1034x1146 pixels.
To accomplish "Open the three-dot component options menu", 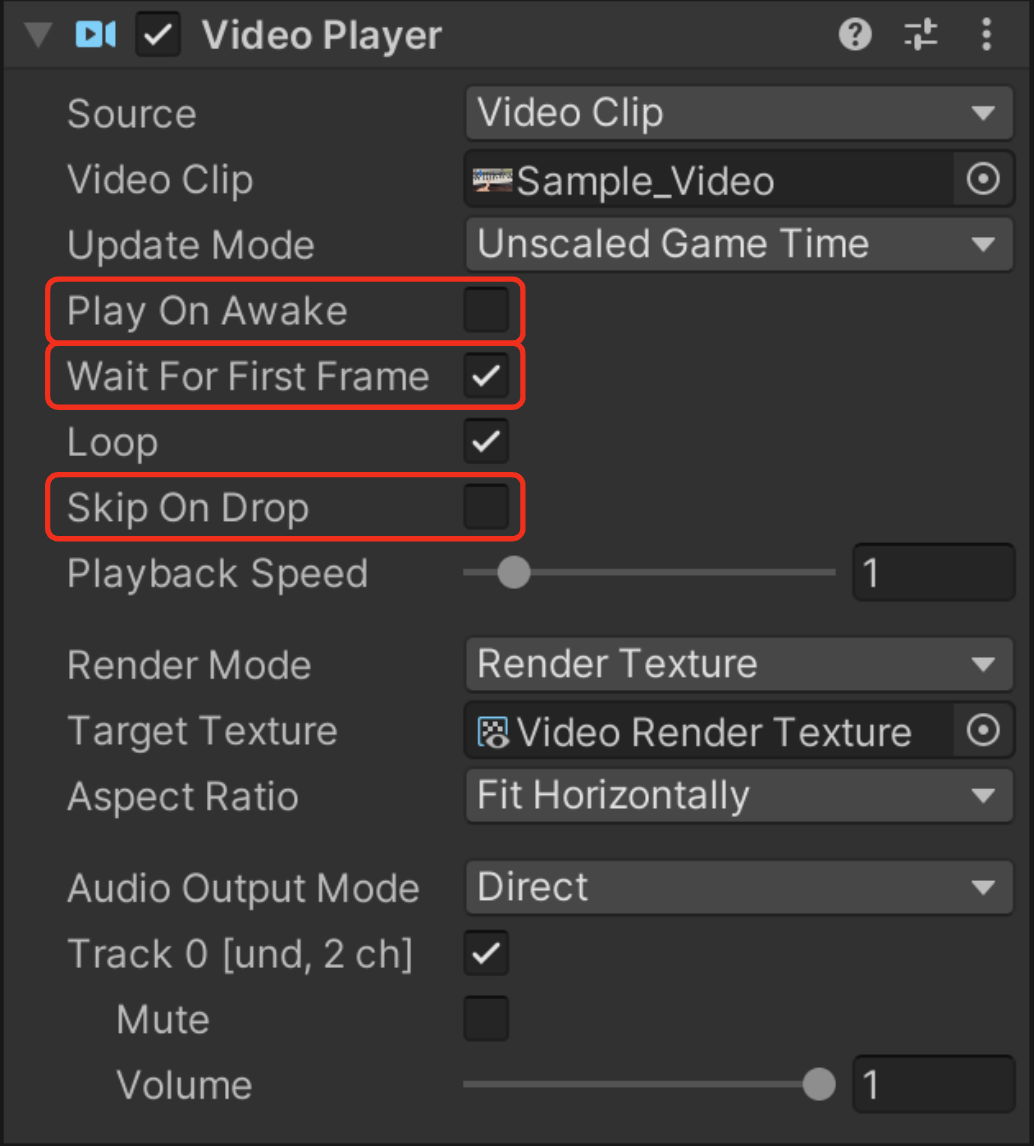I will tap(987, 34).
